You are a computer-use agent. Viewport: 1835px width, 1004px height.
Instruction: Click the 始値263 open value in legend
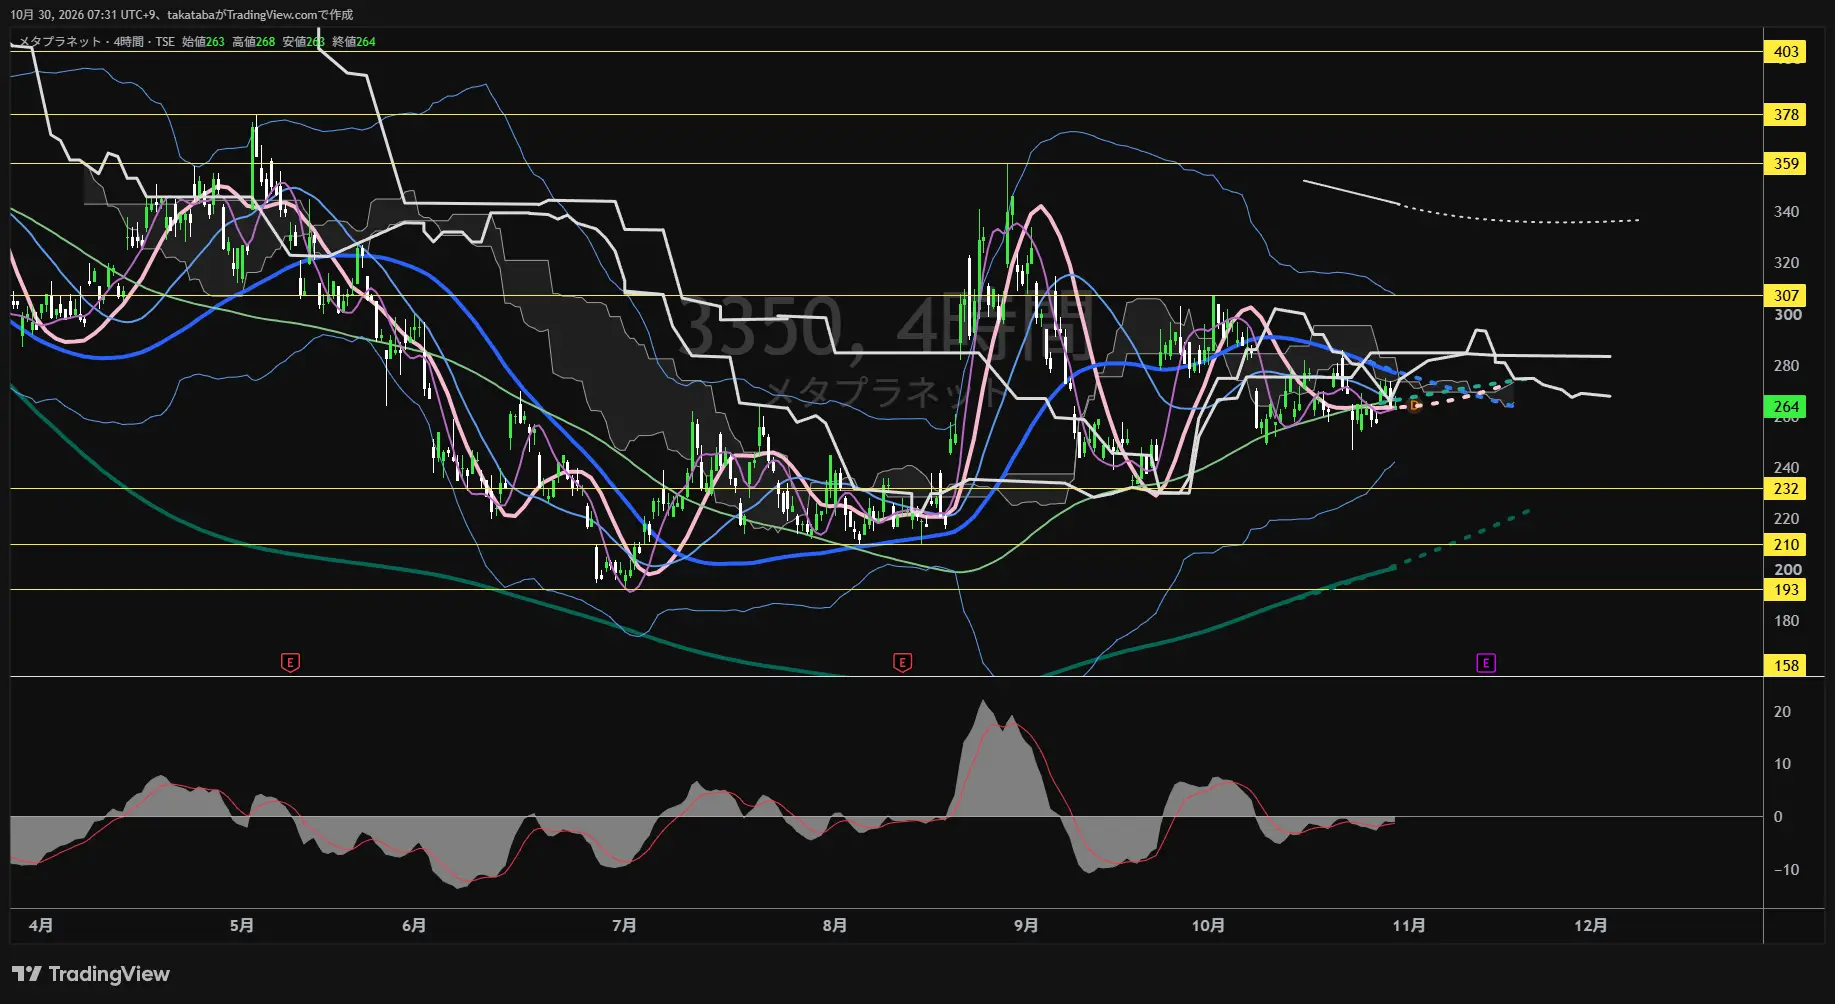pos(203,42)
